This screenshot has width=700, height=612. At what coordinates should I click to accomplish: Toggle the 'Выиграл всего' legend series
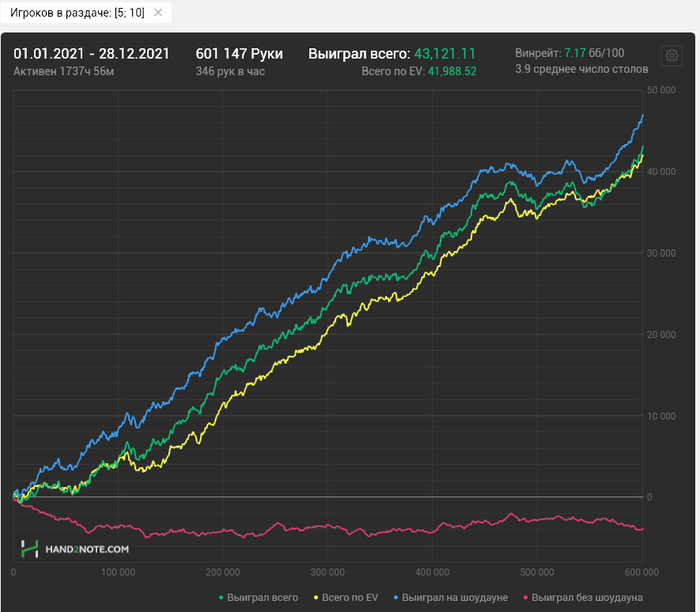tap(258, 597)
